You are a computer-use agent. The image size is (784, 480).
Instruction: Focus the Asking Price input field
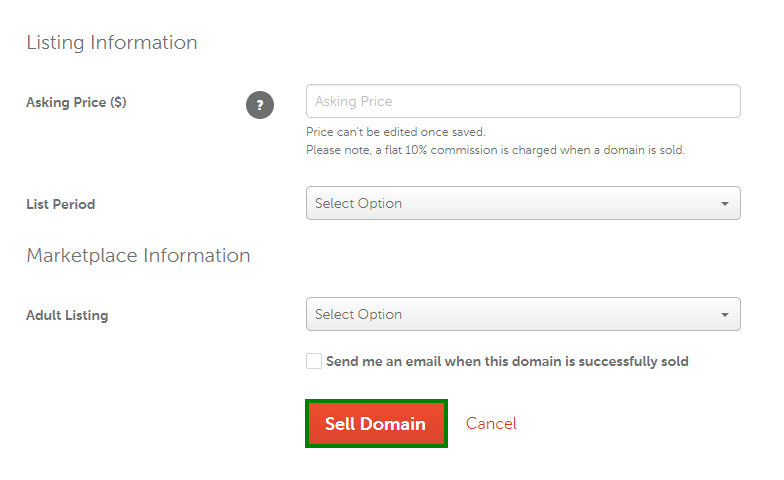[523, 101]
